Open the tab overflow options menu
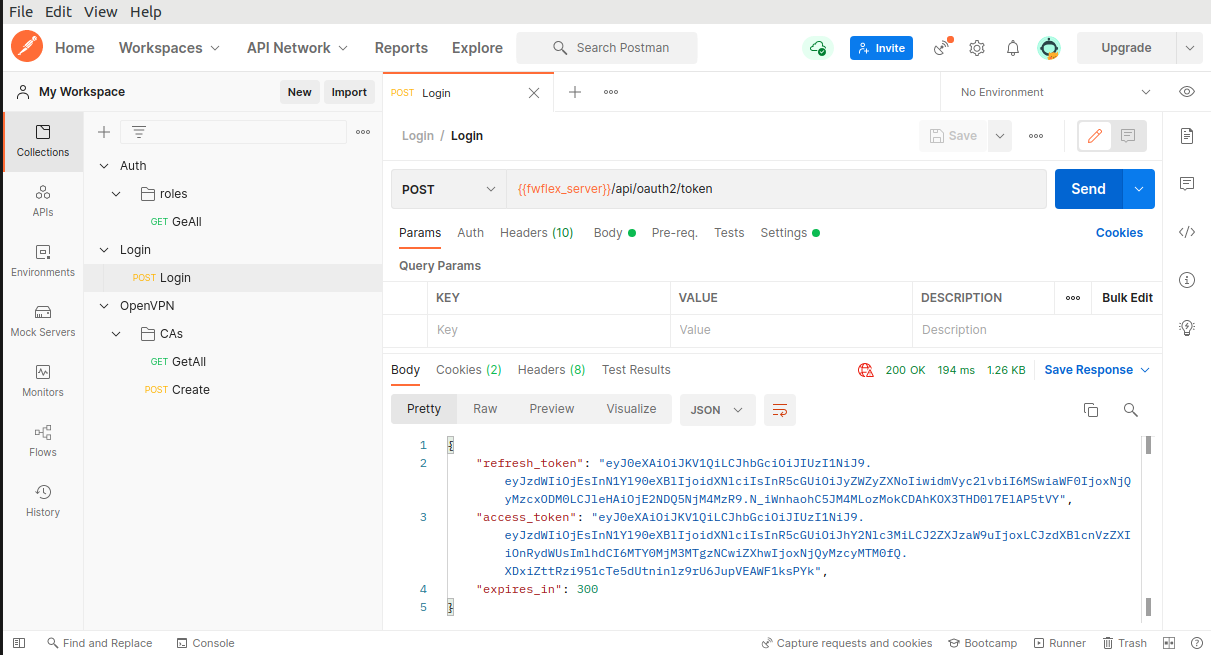Viewport: 1211px width, 655px height. coord(610,92)
